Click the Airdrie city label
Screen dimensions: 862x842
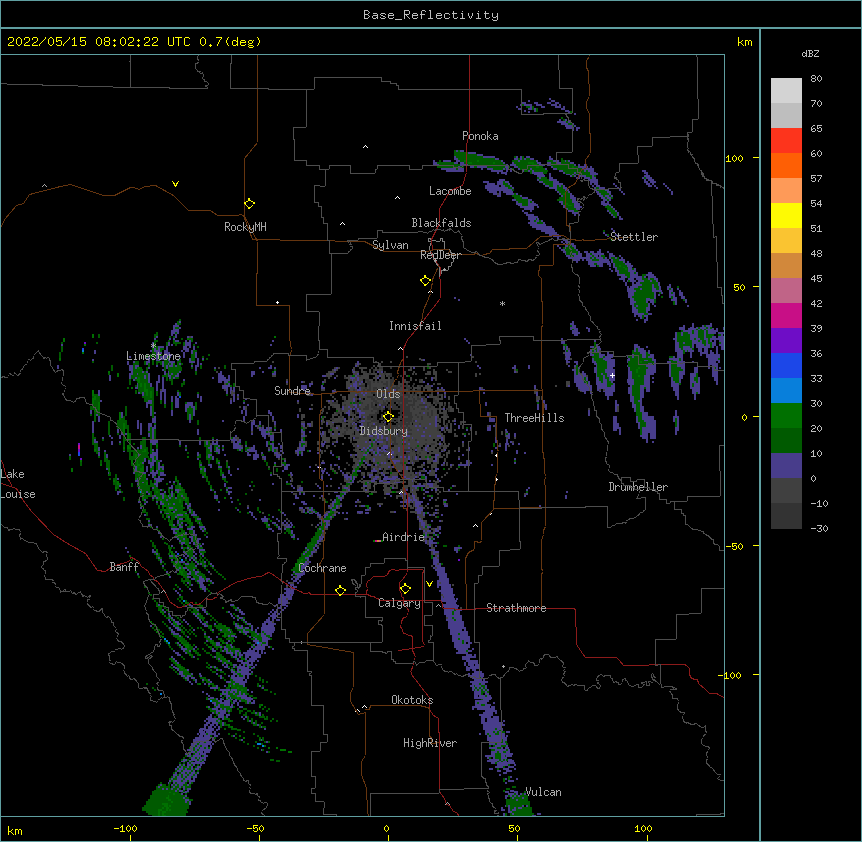[404, 537]
